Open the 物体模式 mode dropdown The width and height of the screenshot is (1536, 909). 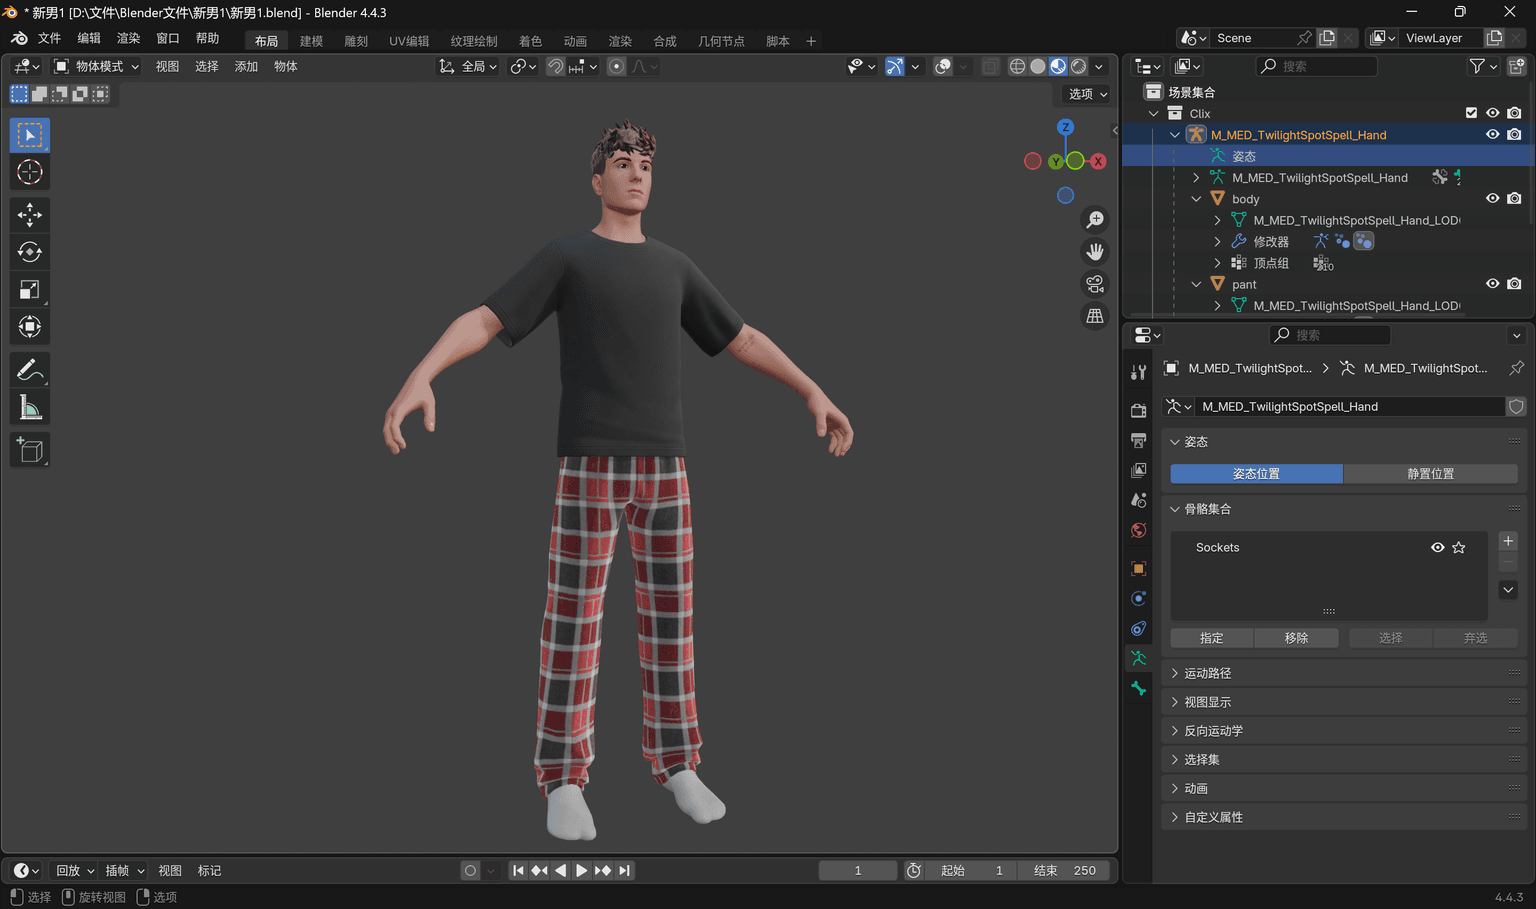point(96,66)
